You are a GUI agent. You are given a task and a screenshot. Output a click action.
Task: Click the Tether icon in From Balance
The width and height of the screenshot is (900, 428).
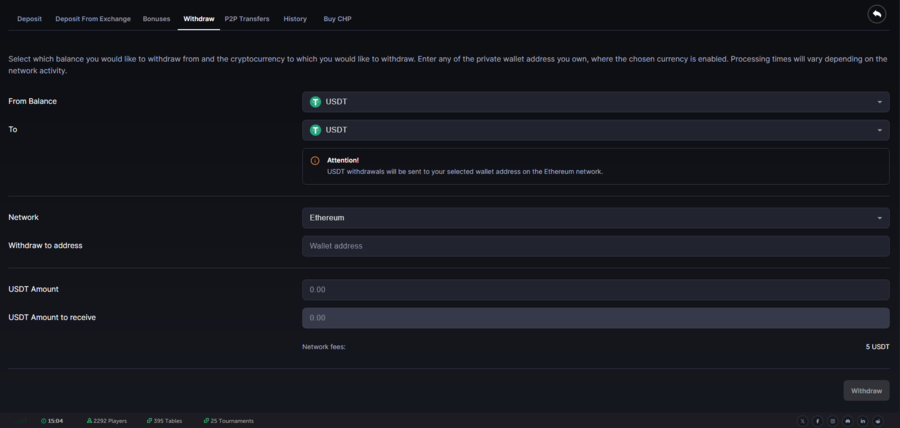point(315,102)
